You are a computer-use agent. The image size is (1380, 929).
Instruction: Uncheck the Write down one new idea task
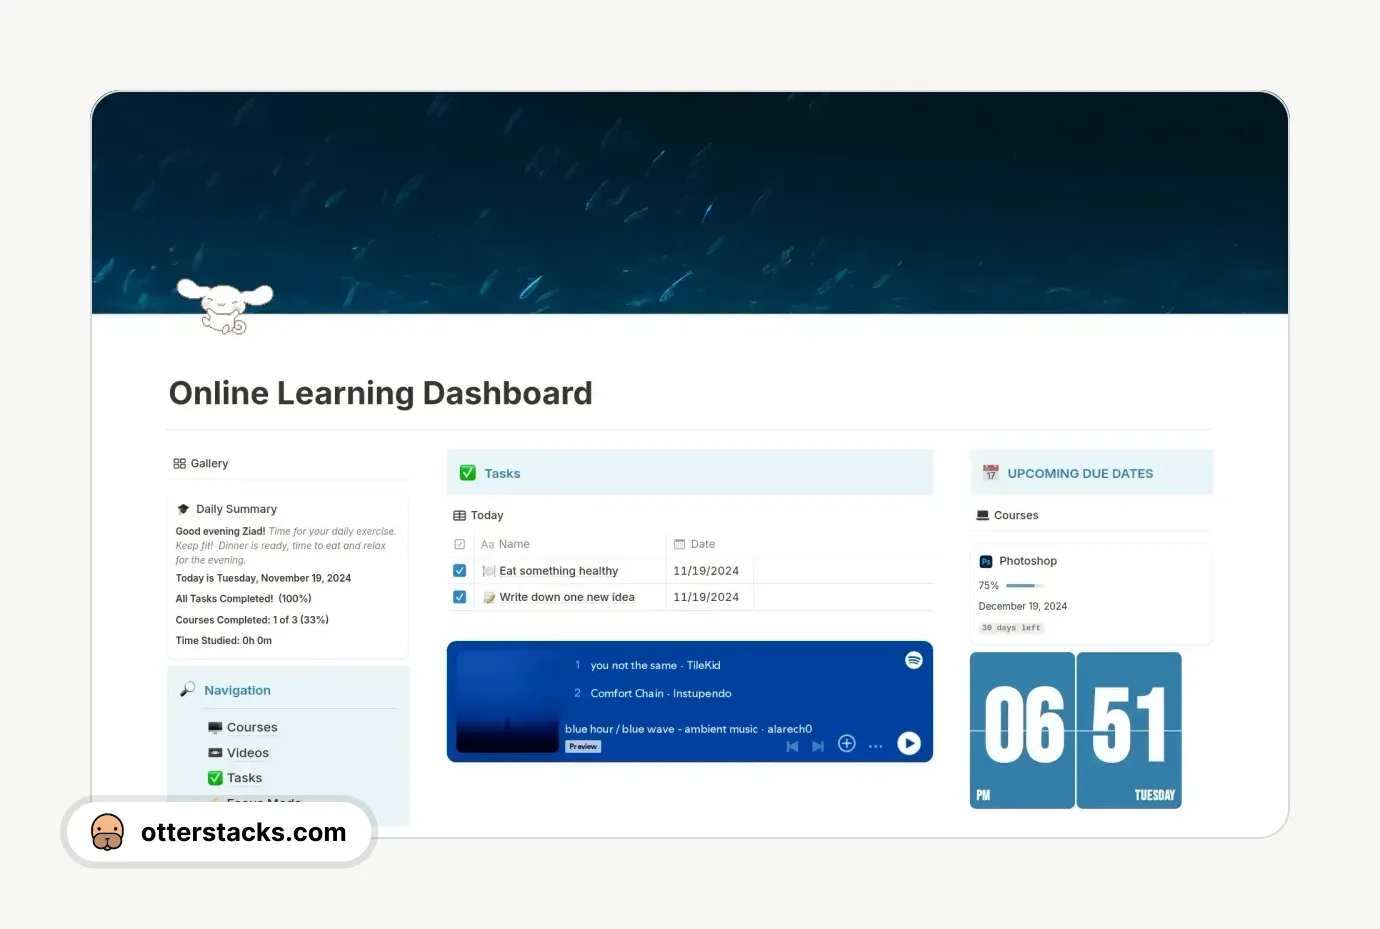point(459,597)
